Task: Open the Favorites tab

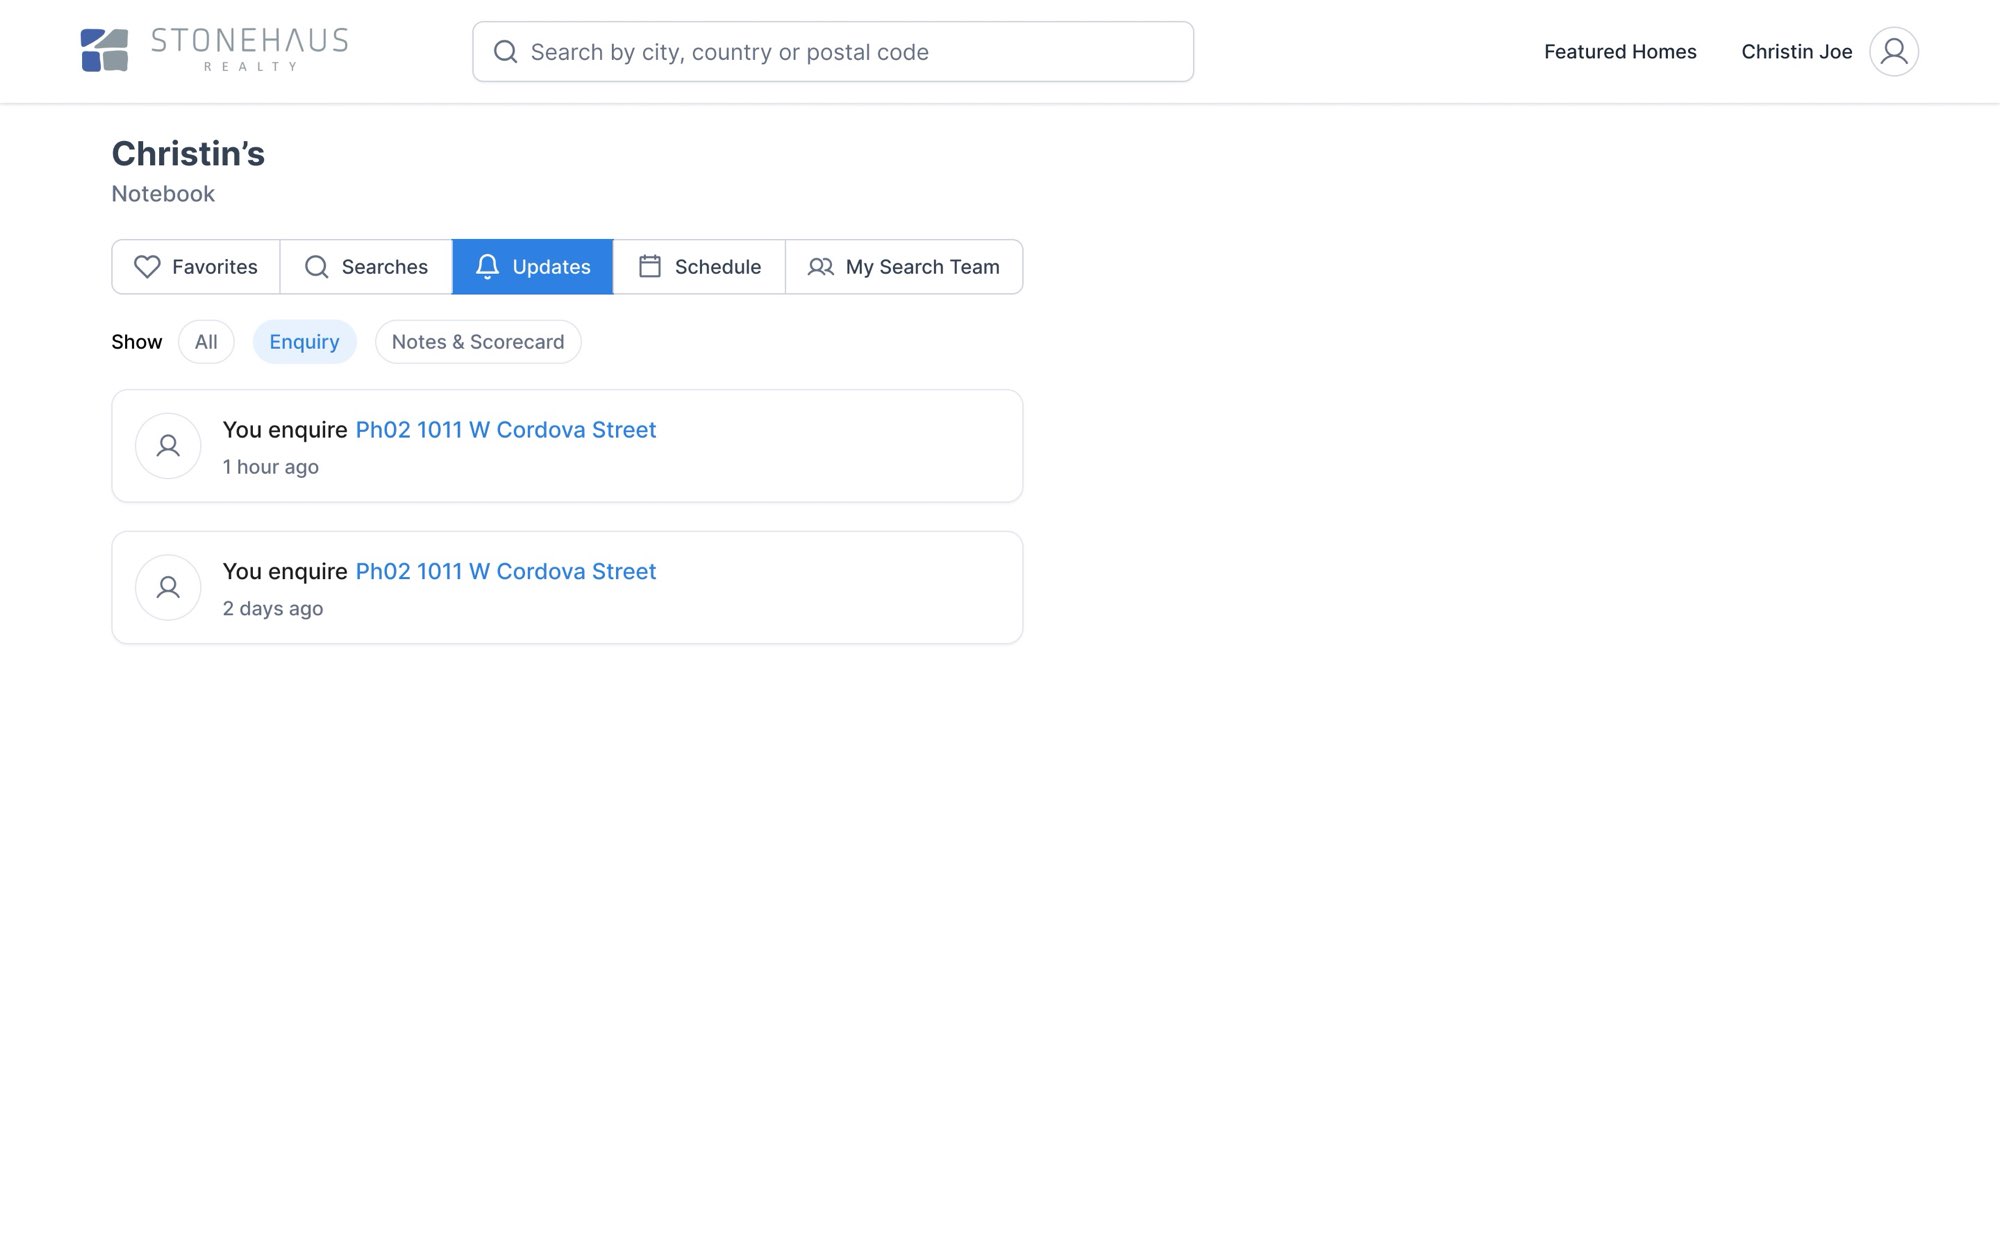Action: coord(196,267)
